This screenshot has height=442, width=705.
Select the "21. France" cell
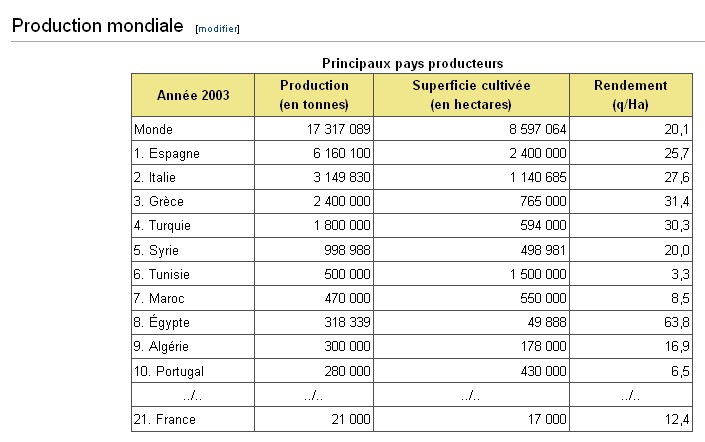(x=163, y=420)
